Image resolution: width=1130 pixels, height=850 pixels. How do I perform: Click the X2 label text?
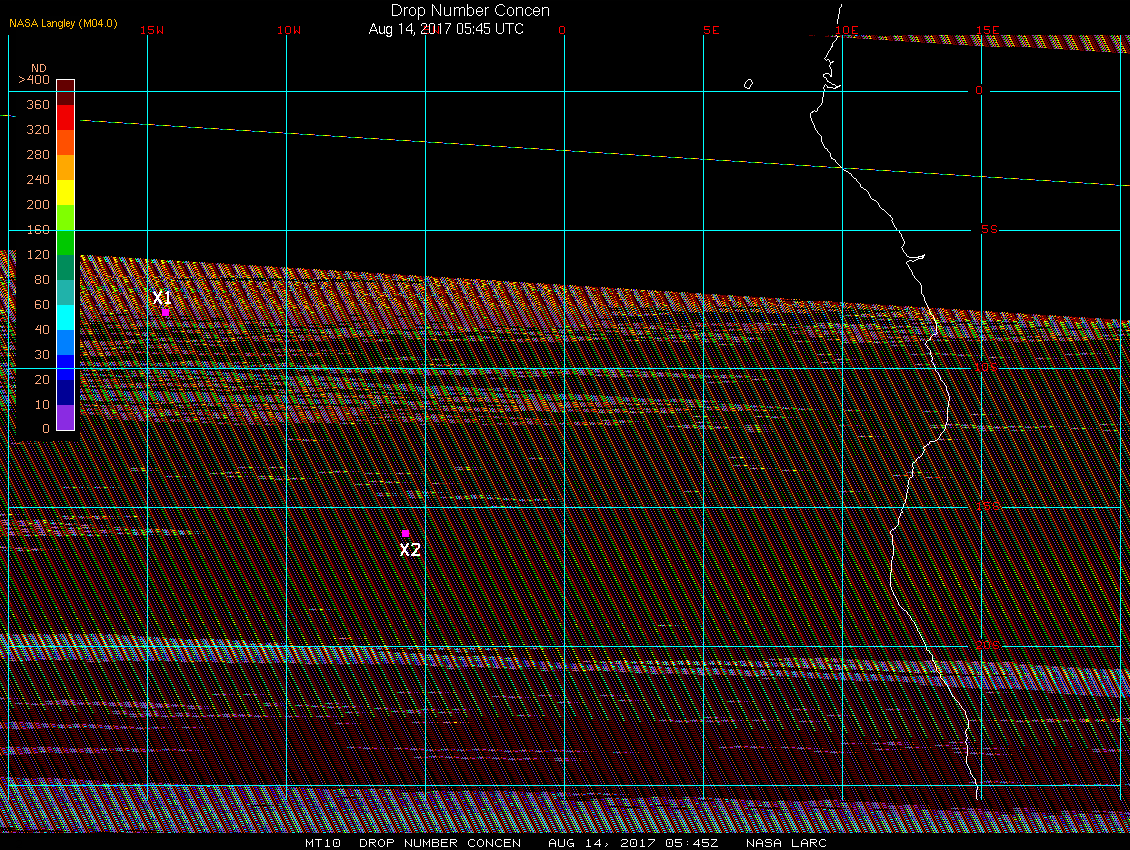pos(410,549)
